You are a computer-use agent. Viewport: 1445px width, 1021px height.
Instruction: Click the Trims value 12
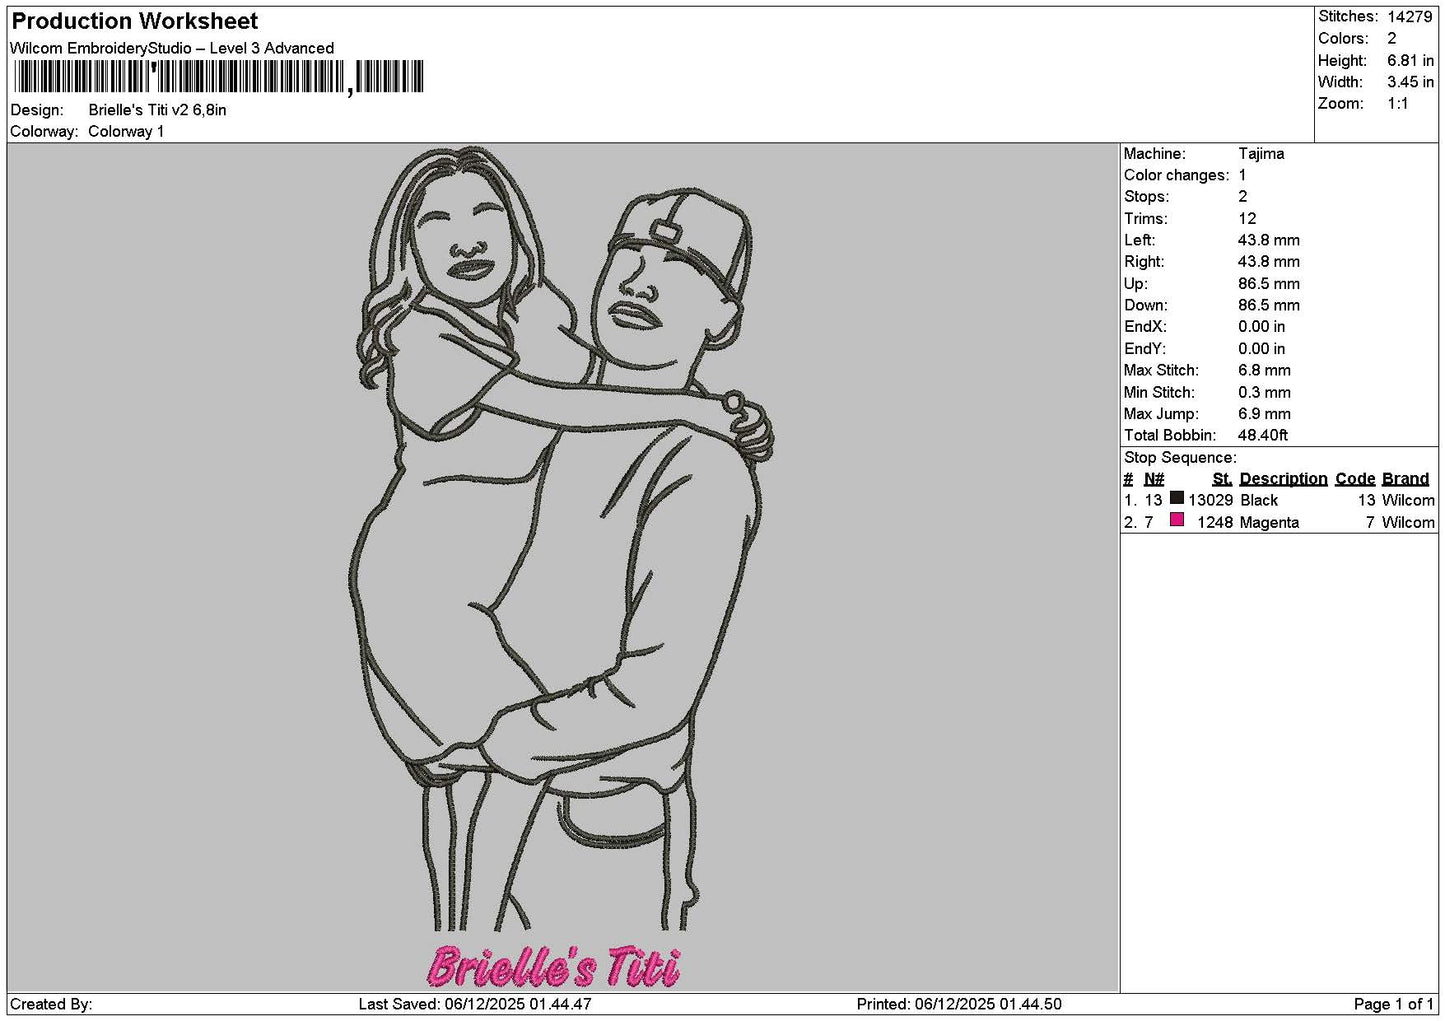[1247, 219]
